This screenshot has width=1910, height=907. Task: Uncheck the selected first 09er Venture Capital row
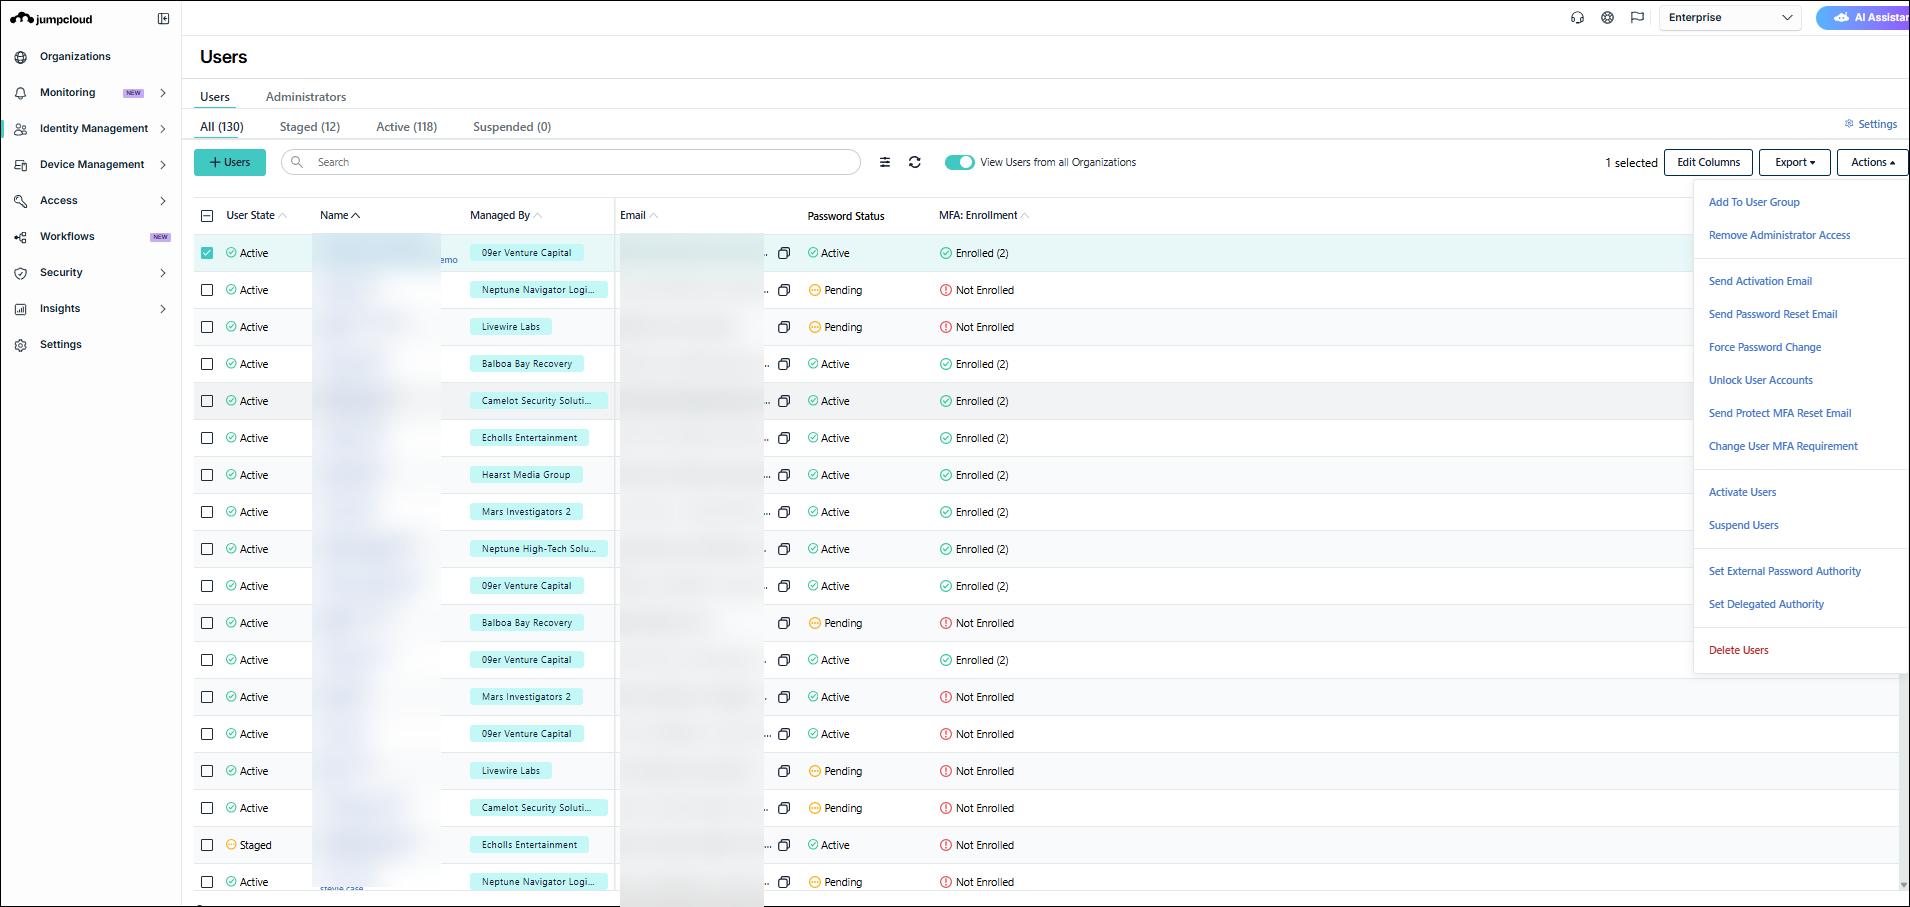coord(207,253)
